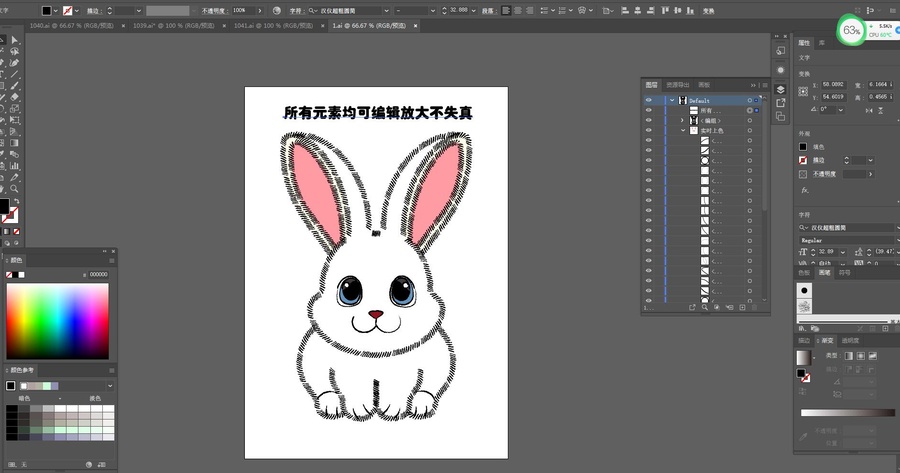Open the stroke color dropdown in control bar
The image size is (900, 473).
coord(77,11)
